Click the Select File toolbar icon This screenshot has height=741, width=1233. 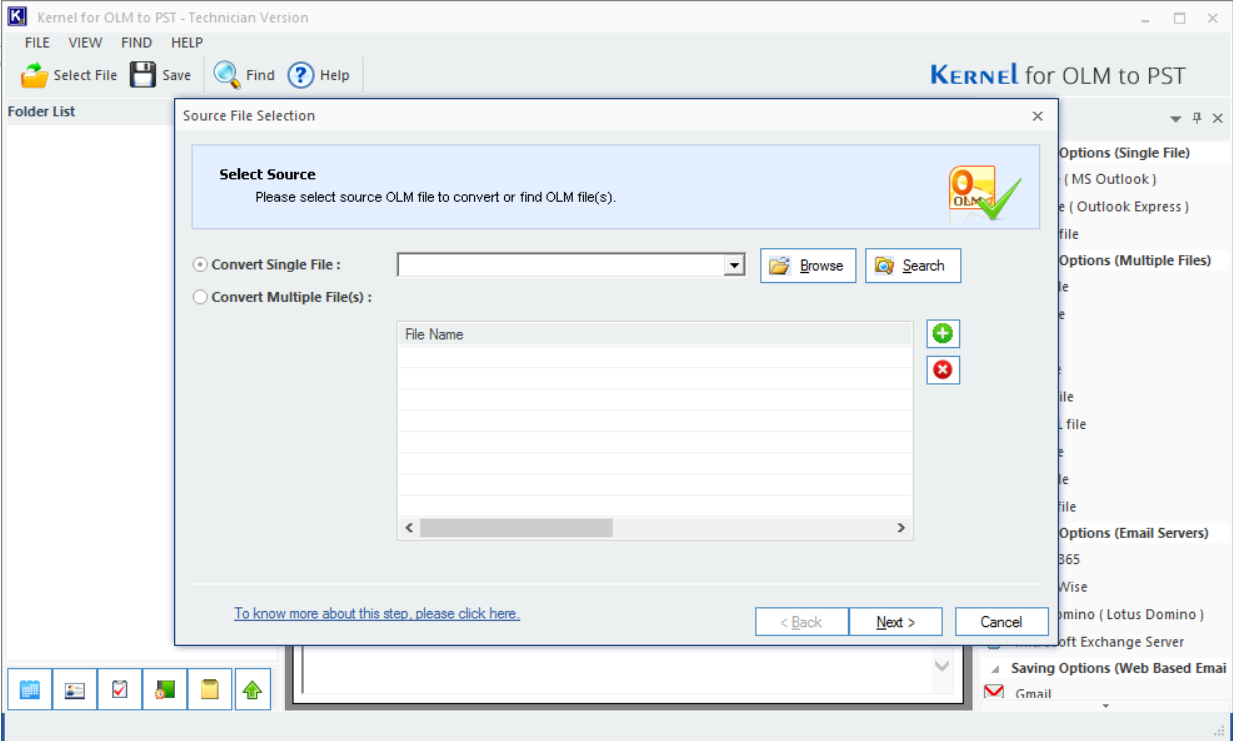35,75
